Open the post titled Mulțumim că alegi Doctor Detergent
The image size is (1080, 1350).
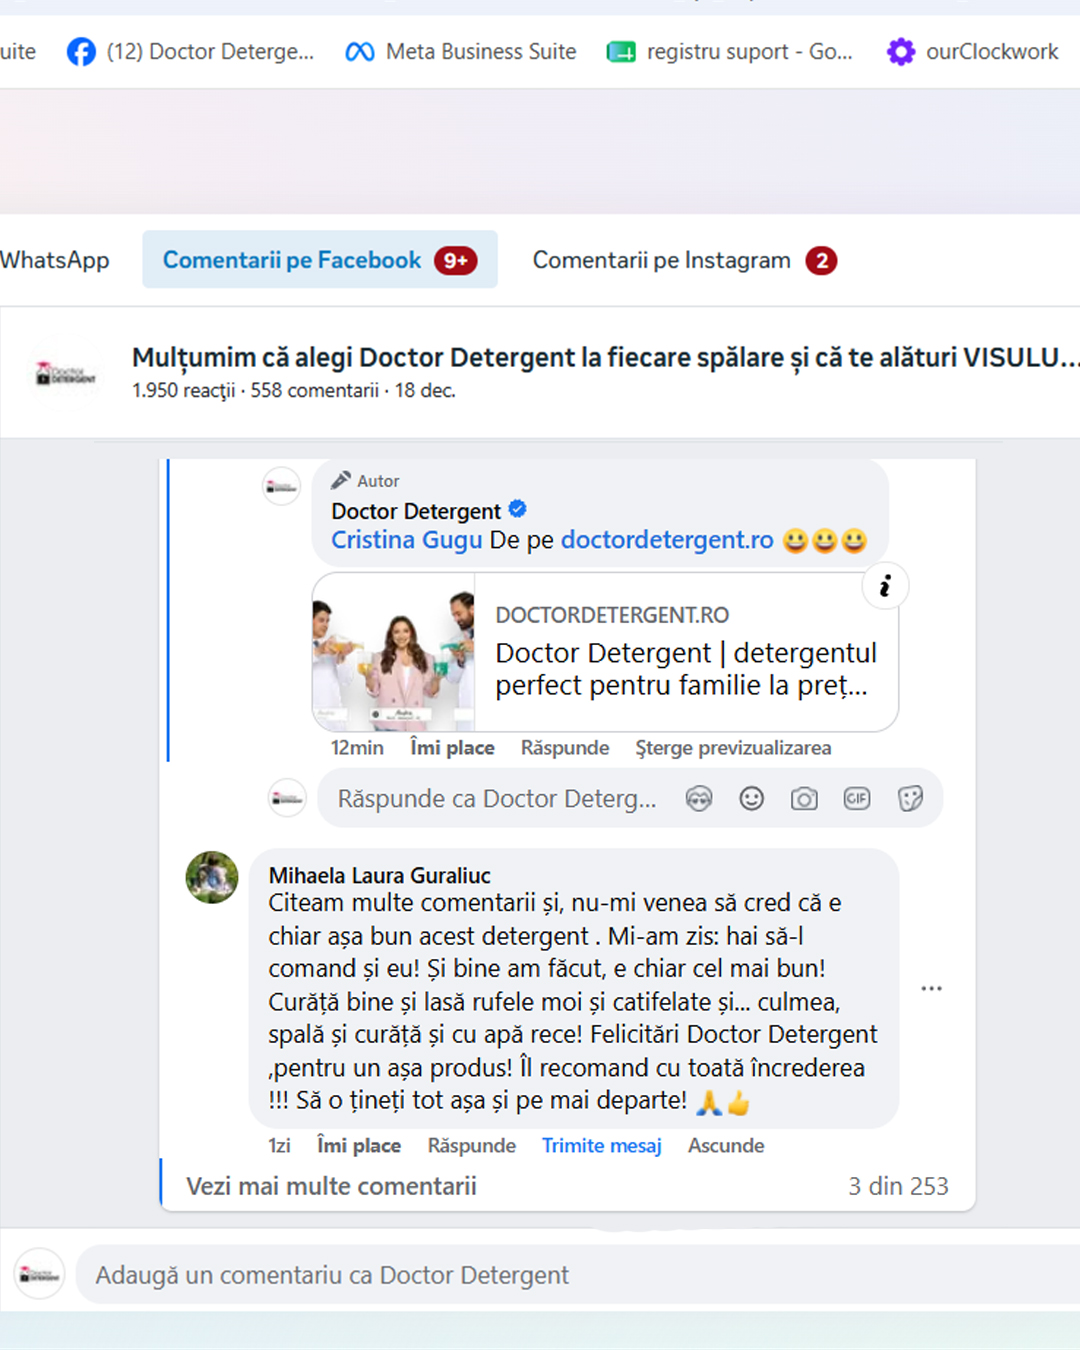click(605, 358)
